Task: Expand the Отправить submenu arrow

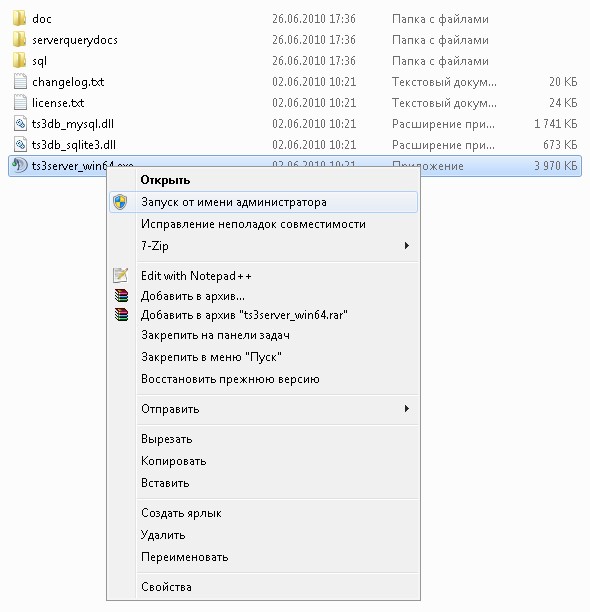Action: pos(407,409)
